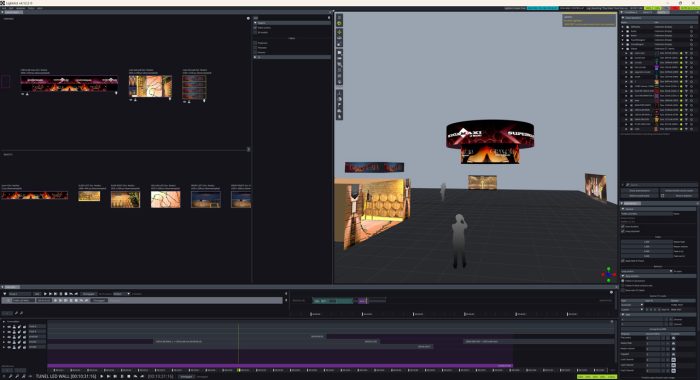
Task: Click green buttons at bottom-right corner of the window
Action: pos(596,377)
